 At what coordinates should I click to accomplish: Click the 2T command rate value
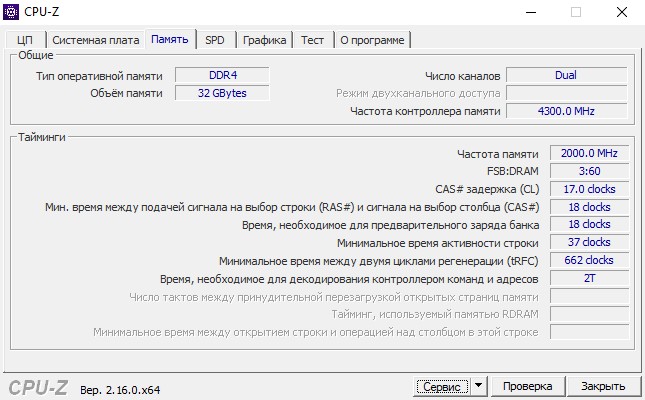click(589, 278)
